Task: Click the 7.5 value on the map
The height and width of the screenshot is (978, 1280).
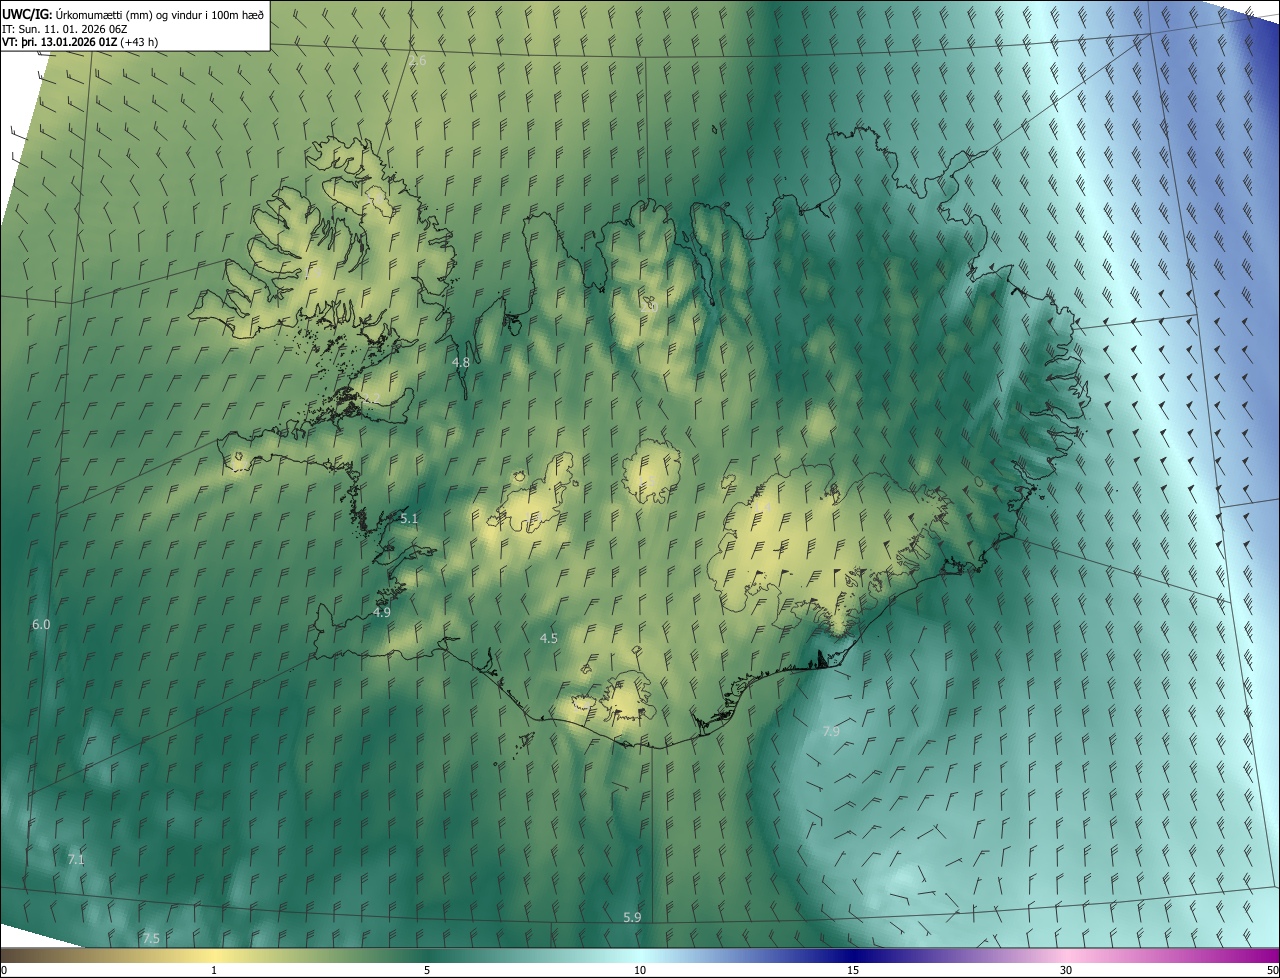Action: click(x=151, y=938)
